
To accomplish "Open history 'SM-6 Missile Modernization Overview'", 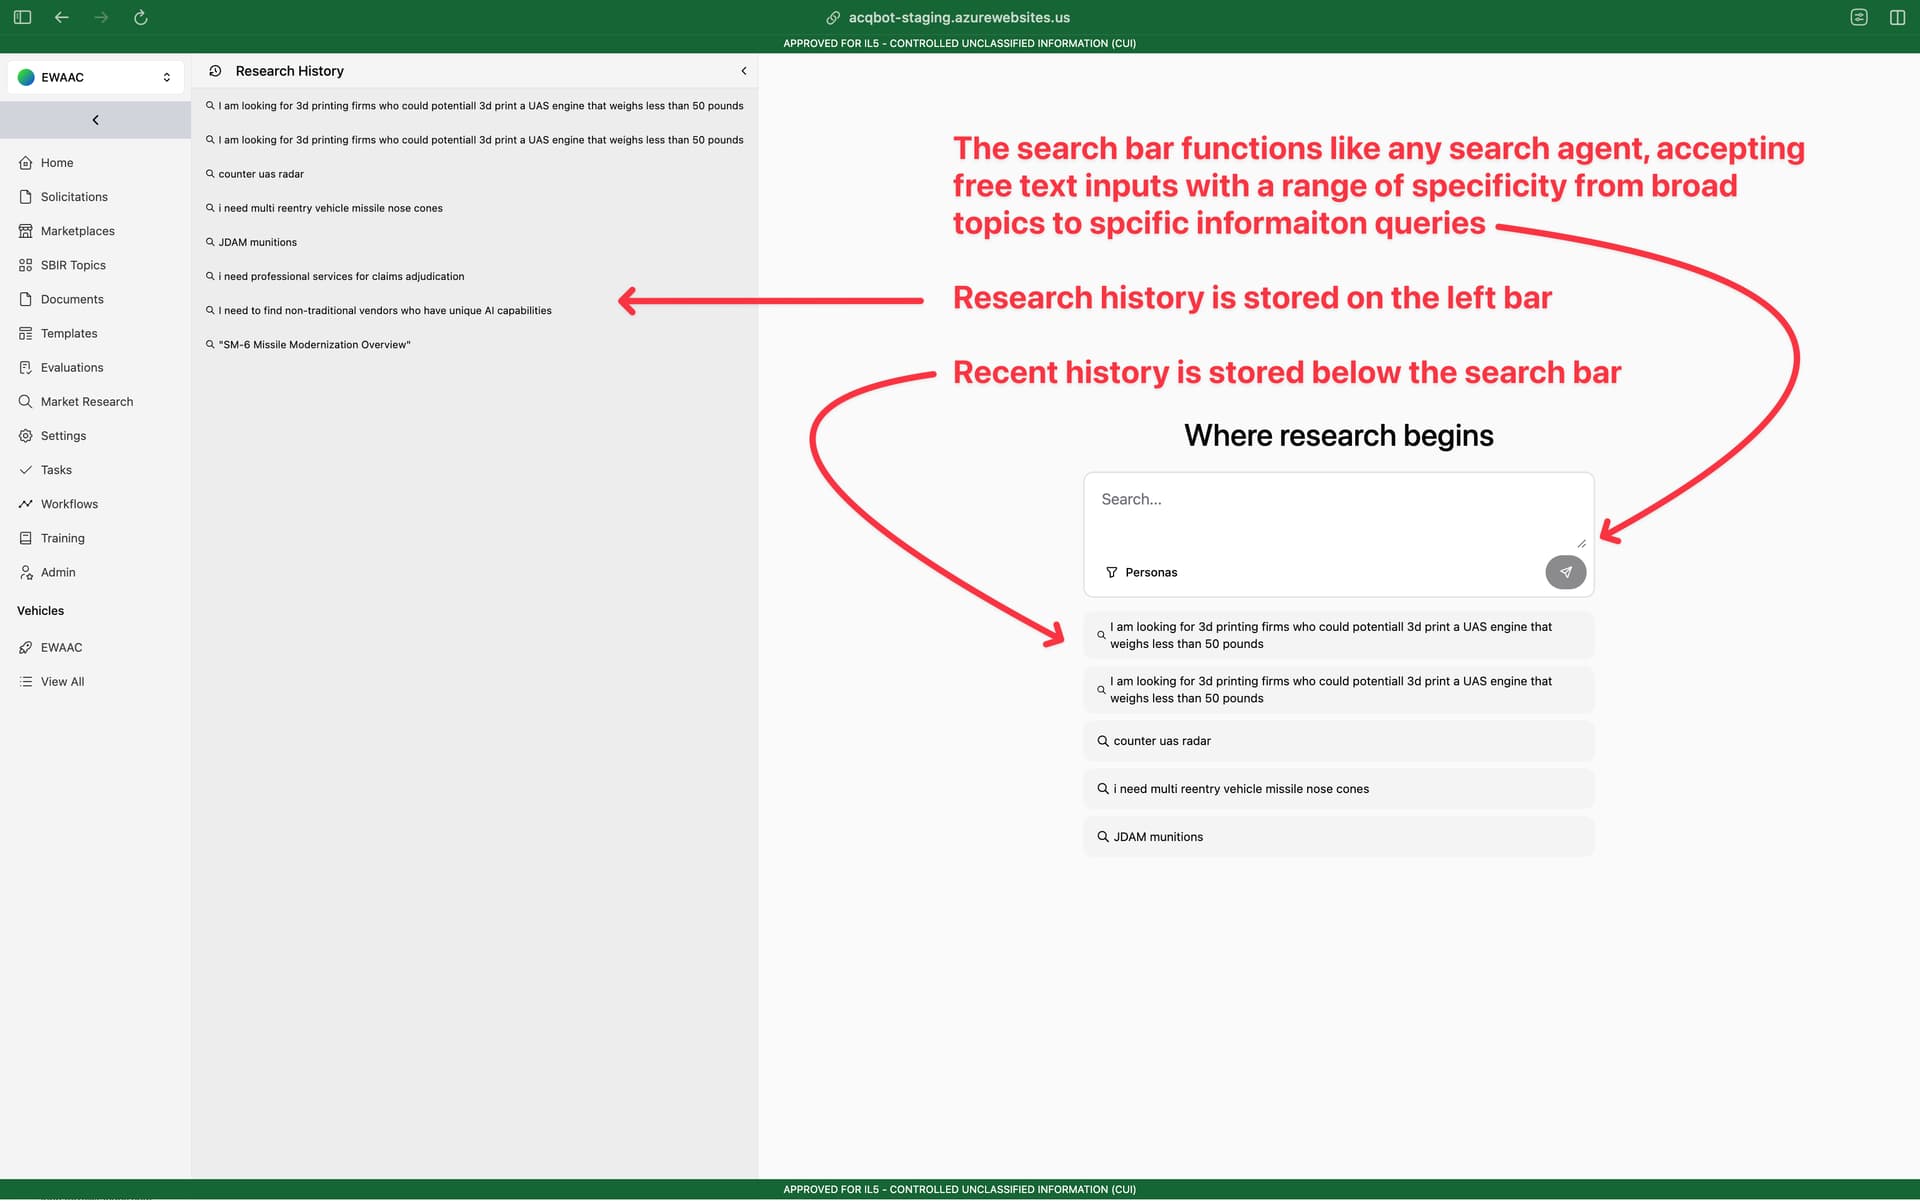I will [474, 344].
